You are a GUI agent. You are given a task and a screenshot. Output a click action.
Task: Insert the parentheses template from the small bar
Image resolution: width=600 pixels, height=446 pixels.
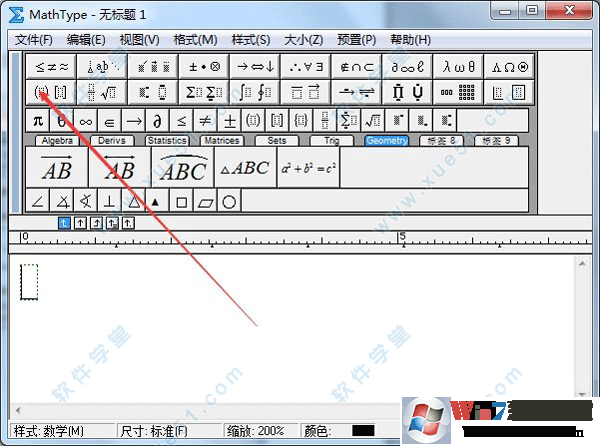coord(253,121)
